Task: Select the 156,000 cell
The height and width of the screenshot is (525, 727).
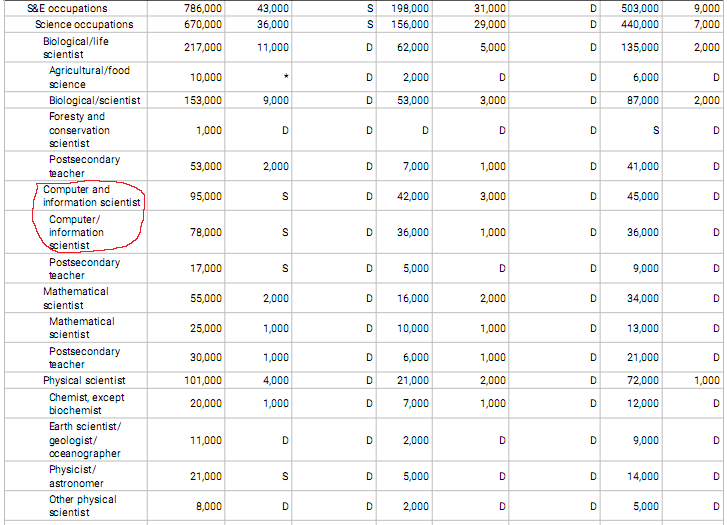Action: [x=410, y=24]
